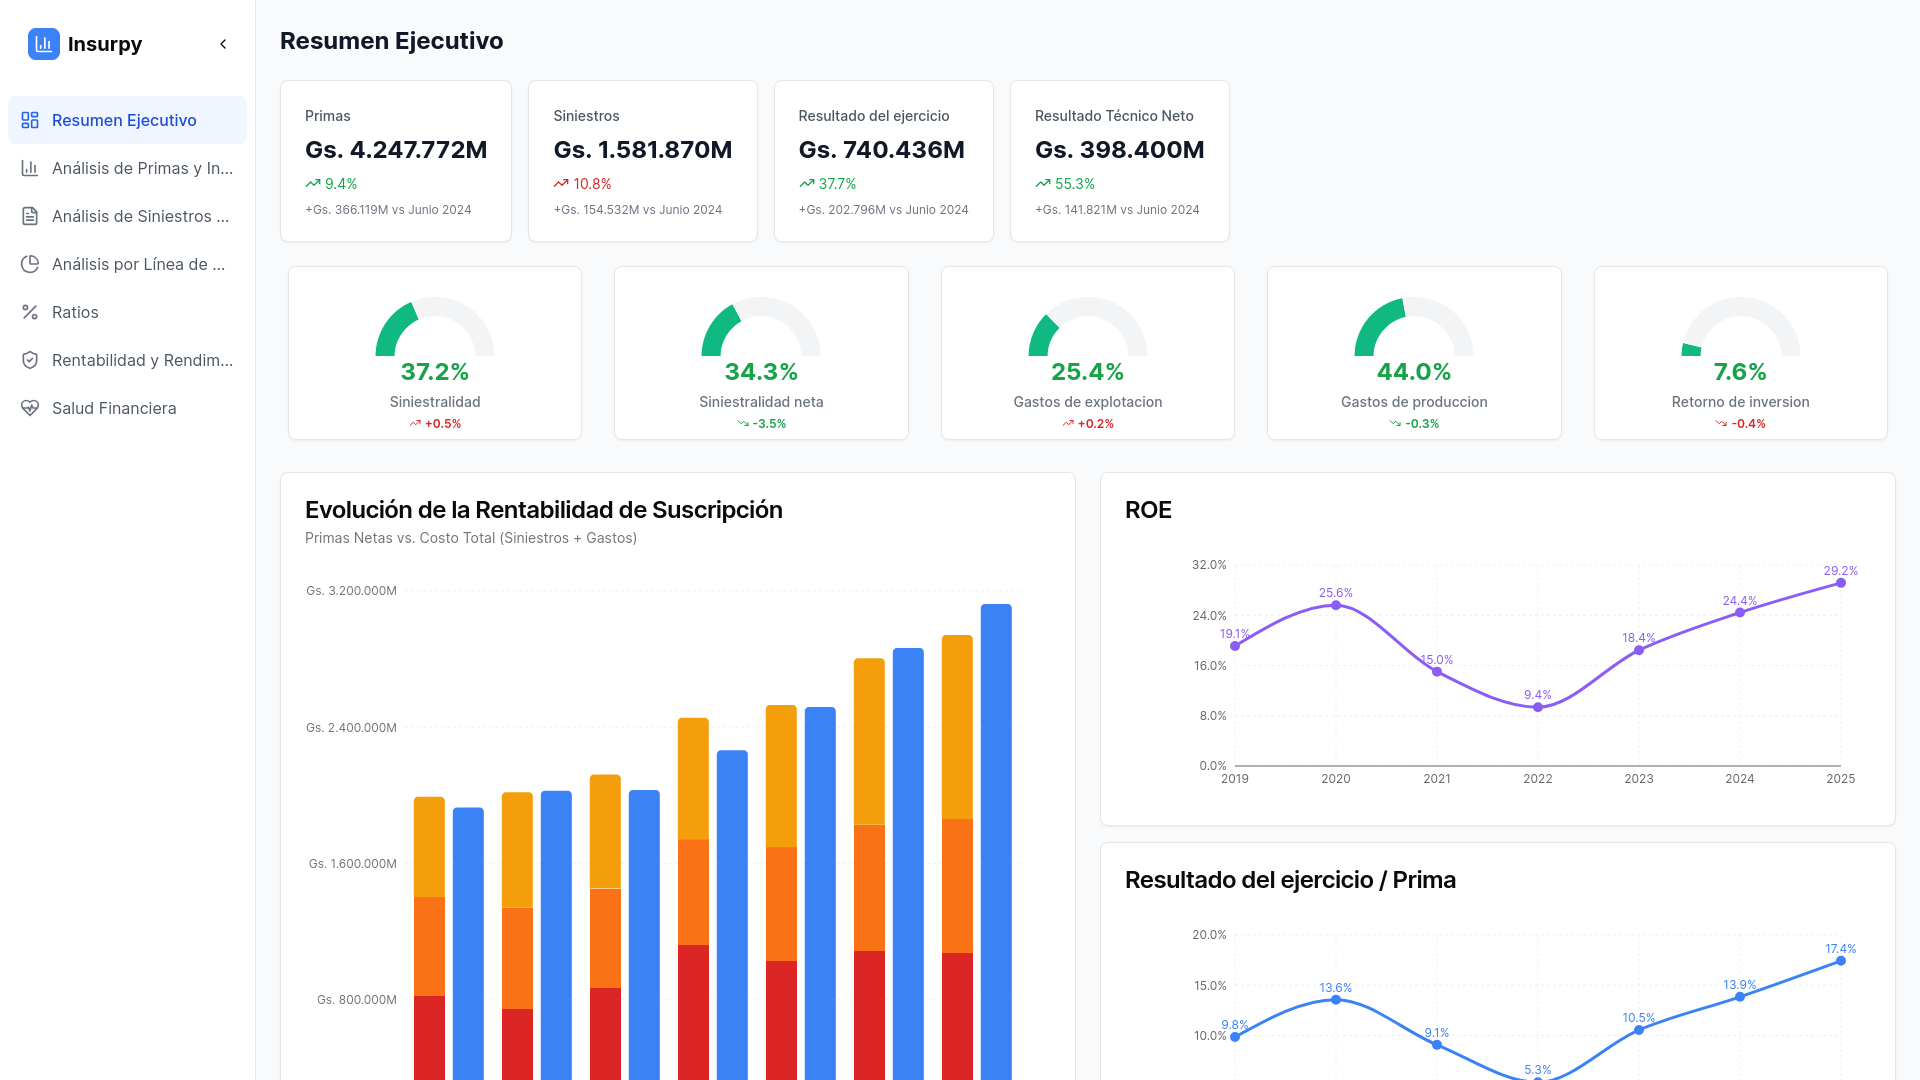The height and width of the screenshot is (1080, 1920).
Task: Click the Siniestralidad neta 34.3% gauge
Action: click(x=761, y=327)
